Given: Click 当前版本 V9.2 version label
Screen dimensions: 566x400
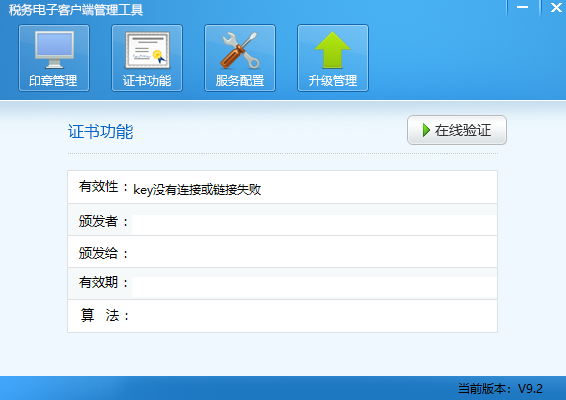Looking at the screenshot, I should pyautogui.click(x=500, y=389).
